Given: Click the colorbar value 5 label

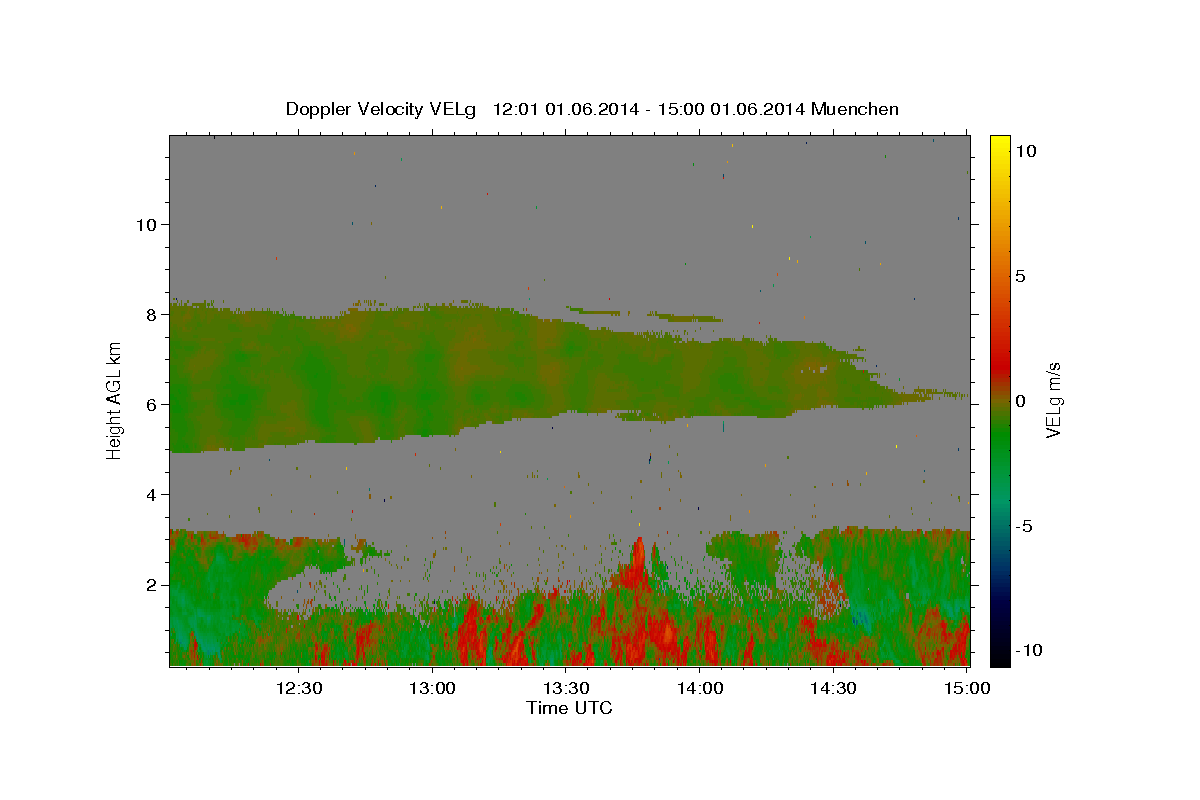Looking at the screenshot, I should 1020,276.
